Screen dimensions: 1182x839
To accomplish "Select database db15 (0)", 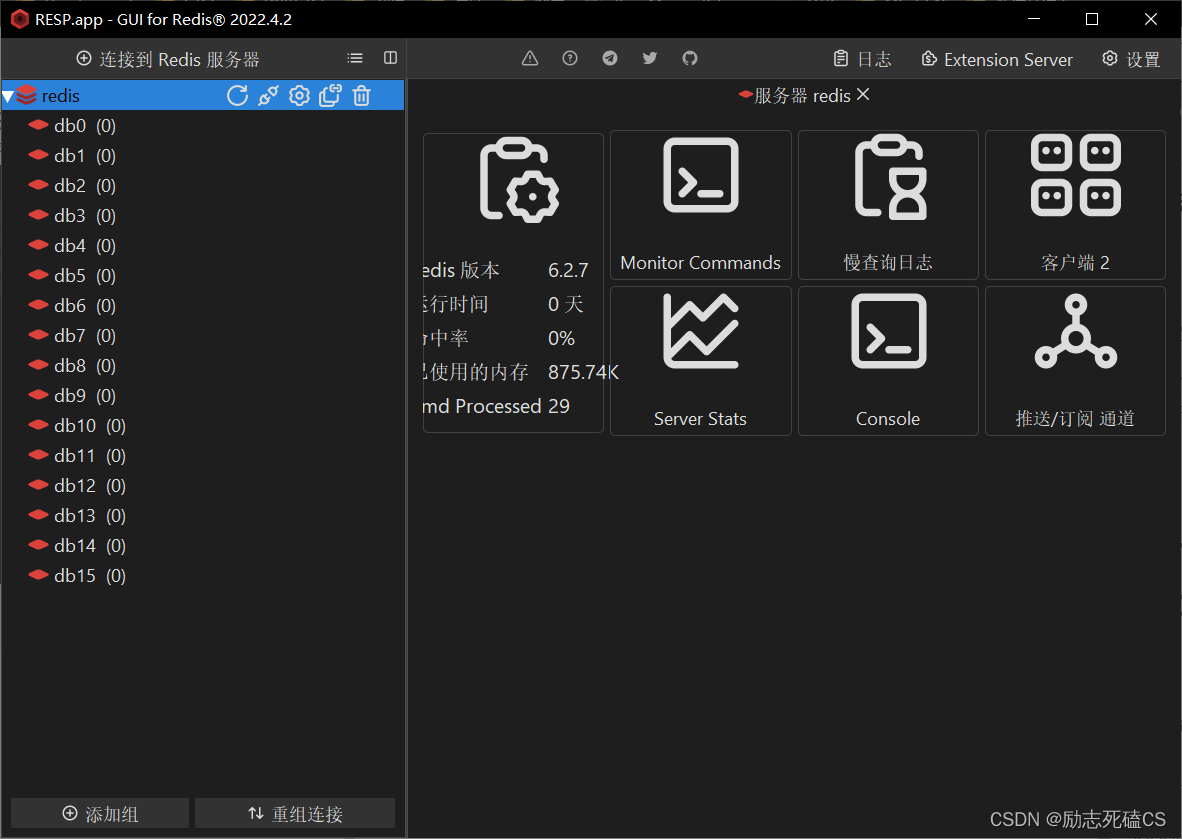I will tap(77, 576).
